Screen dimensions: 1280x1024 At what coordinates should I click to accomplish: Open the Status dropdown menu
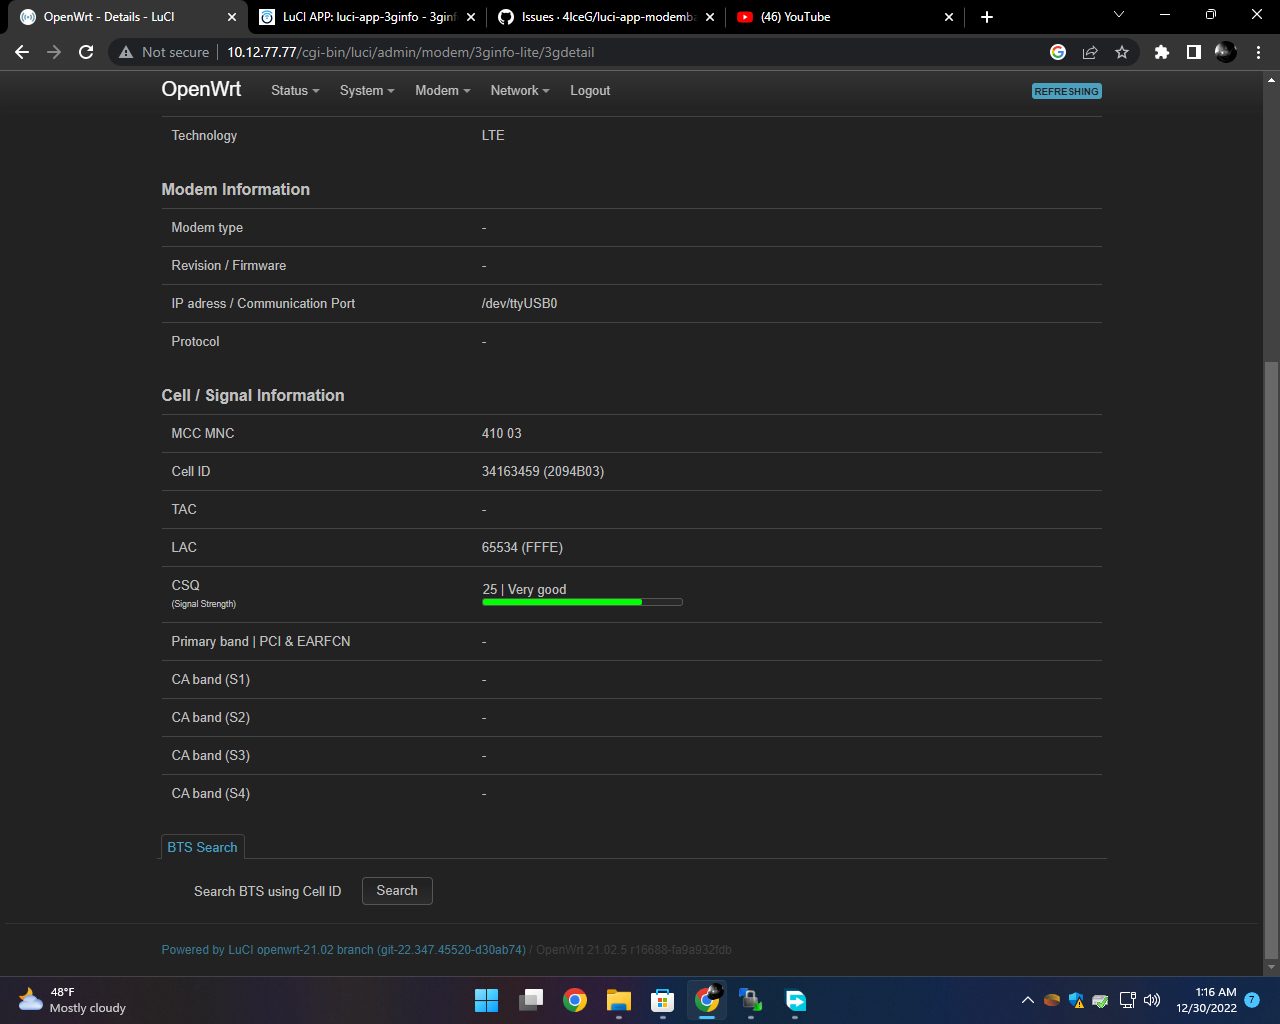(x=293, y=90)
